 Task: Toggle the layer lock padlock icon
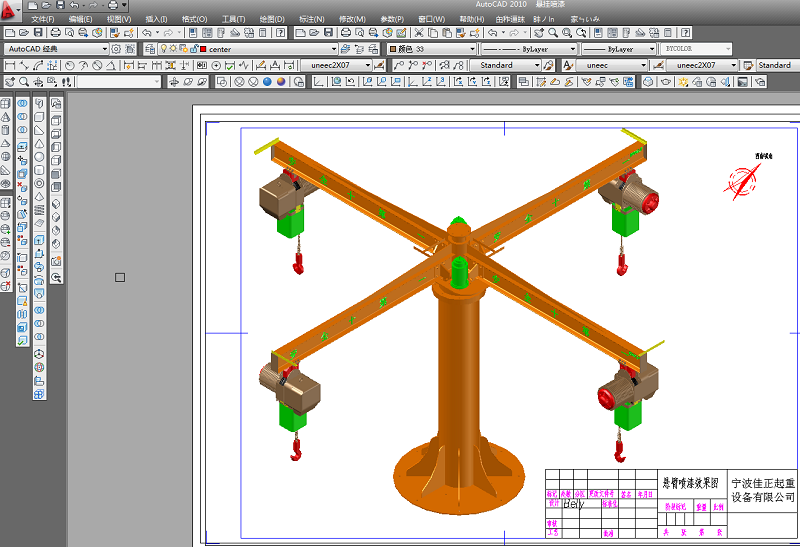click(194, 48)
